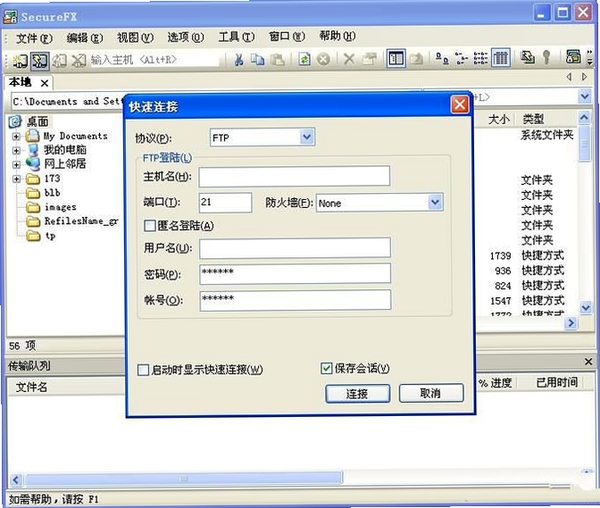Switch to details view icon
Screen dimensions: 600x508
tap(501, 58)
